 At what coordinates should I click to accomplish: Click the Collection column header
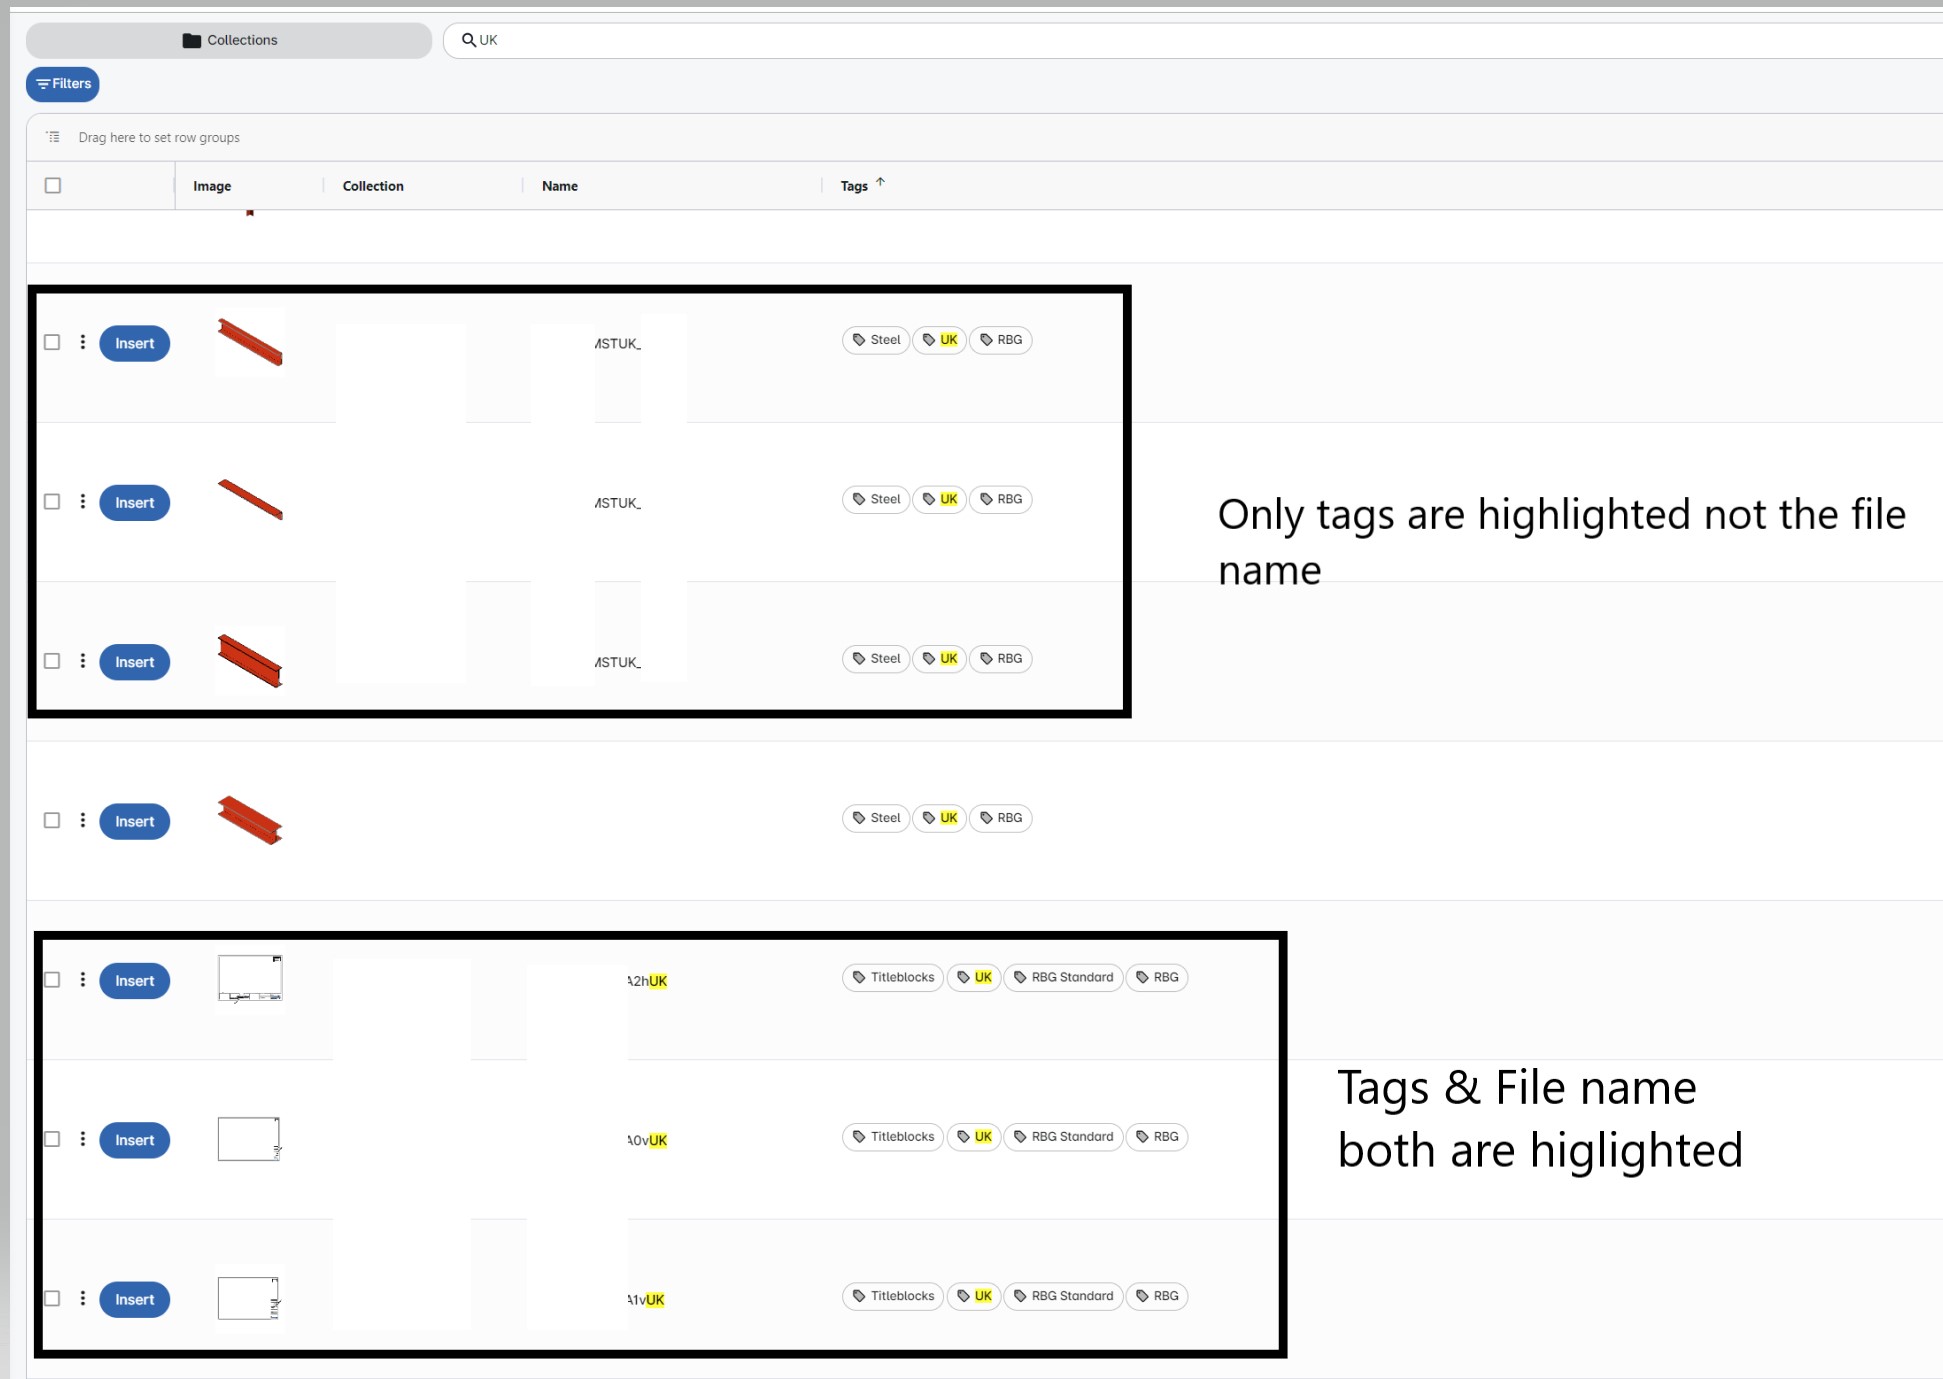pyautogui.click(x=373, y=186)
